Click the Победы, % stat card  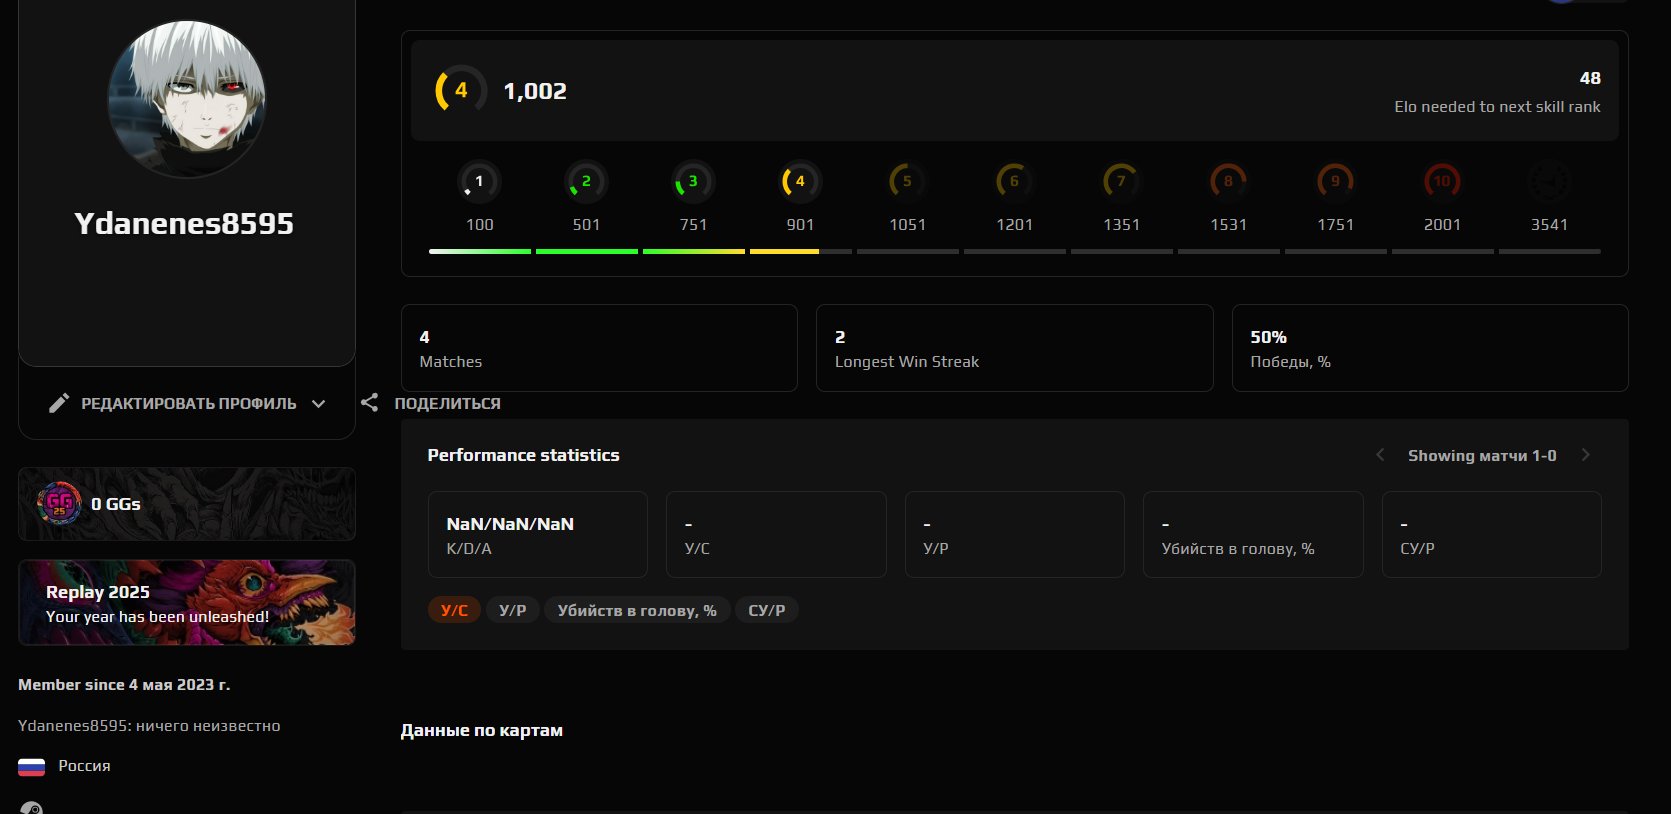pyautogui.click(x=1430, y=348)
